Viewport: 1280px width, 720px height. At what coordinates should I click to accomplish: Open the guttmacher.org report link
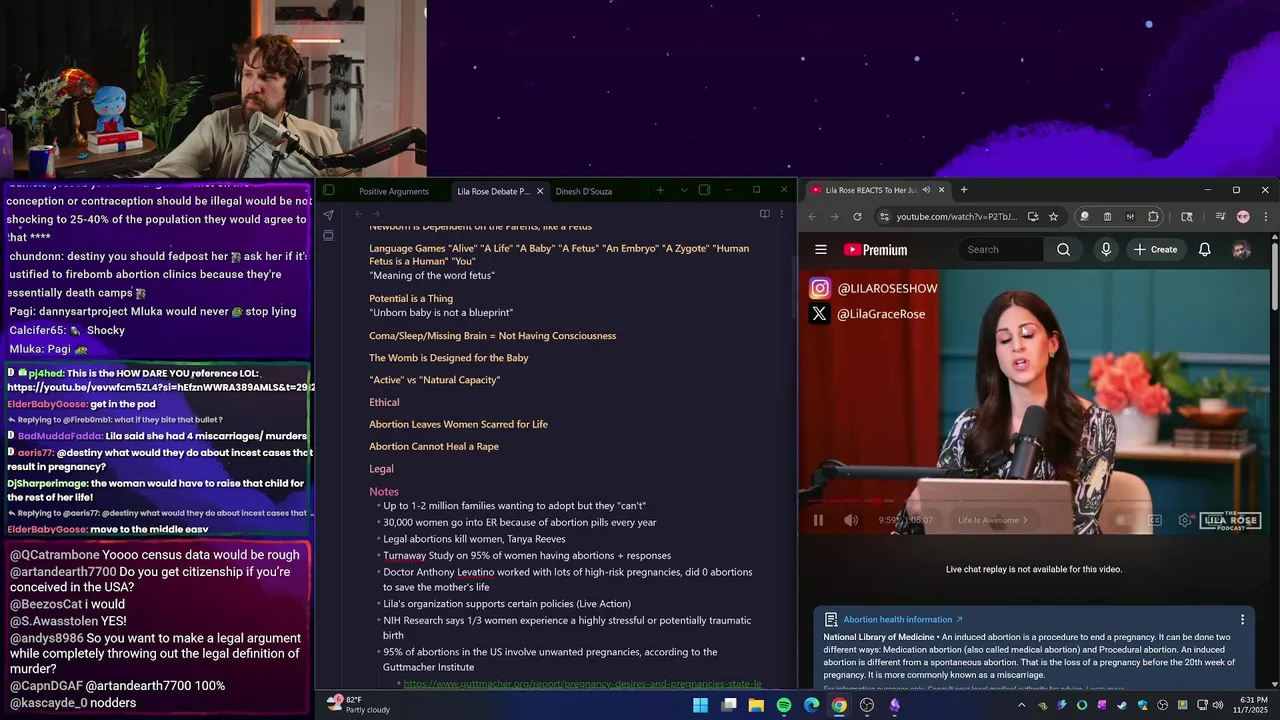pyautogui.click(x=583, y=684)
